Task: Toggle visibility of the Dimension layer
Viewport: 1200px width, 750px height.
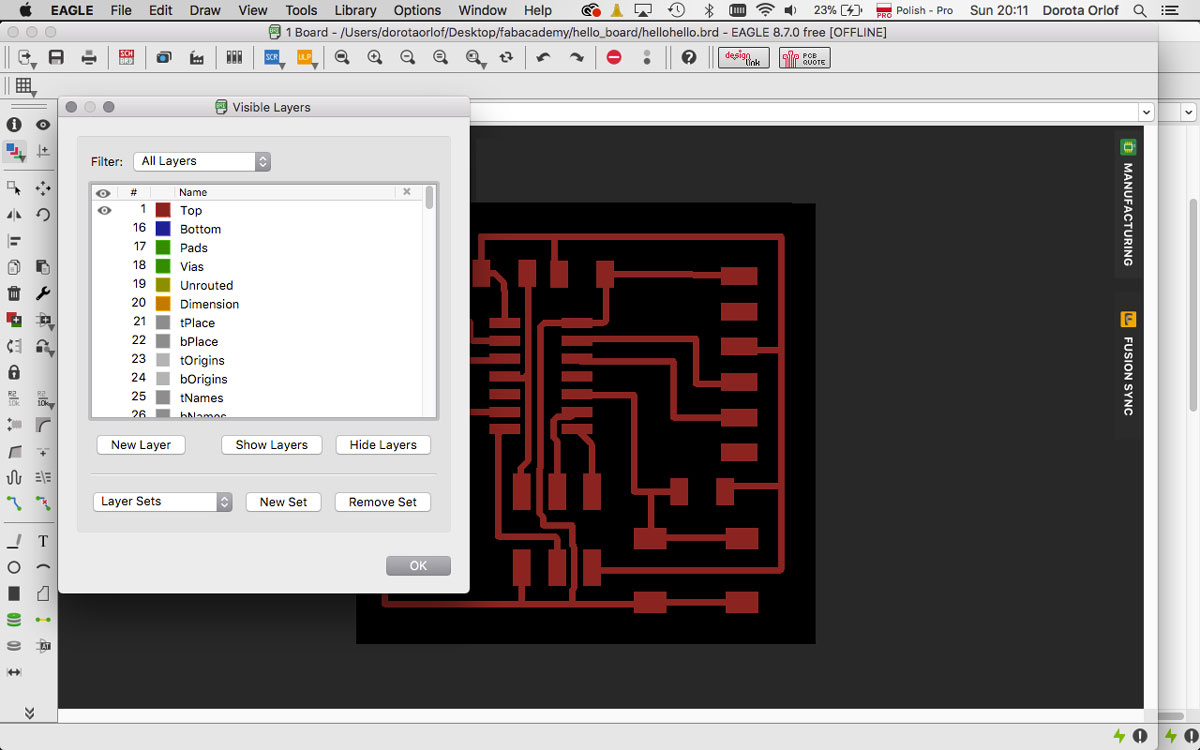Action: click(104, 304)
